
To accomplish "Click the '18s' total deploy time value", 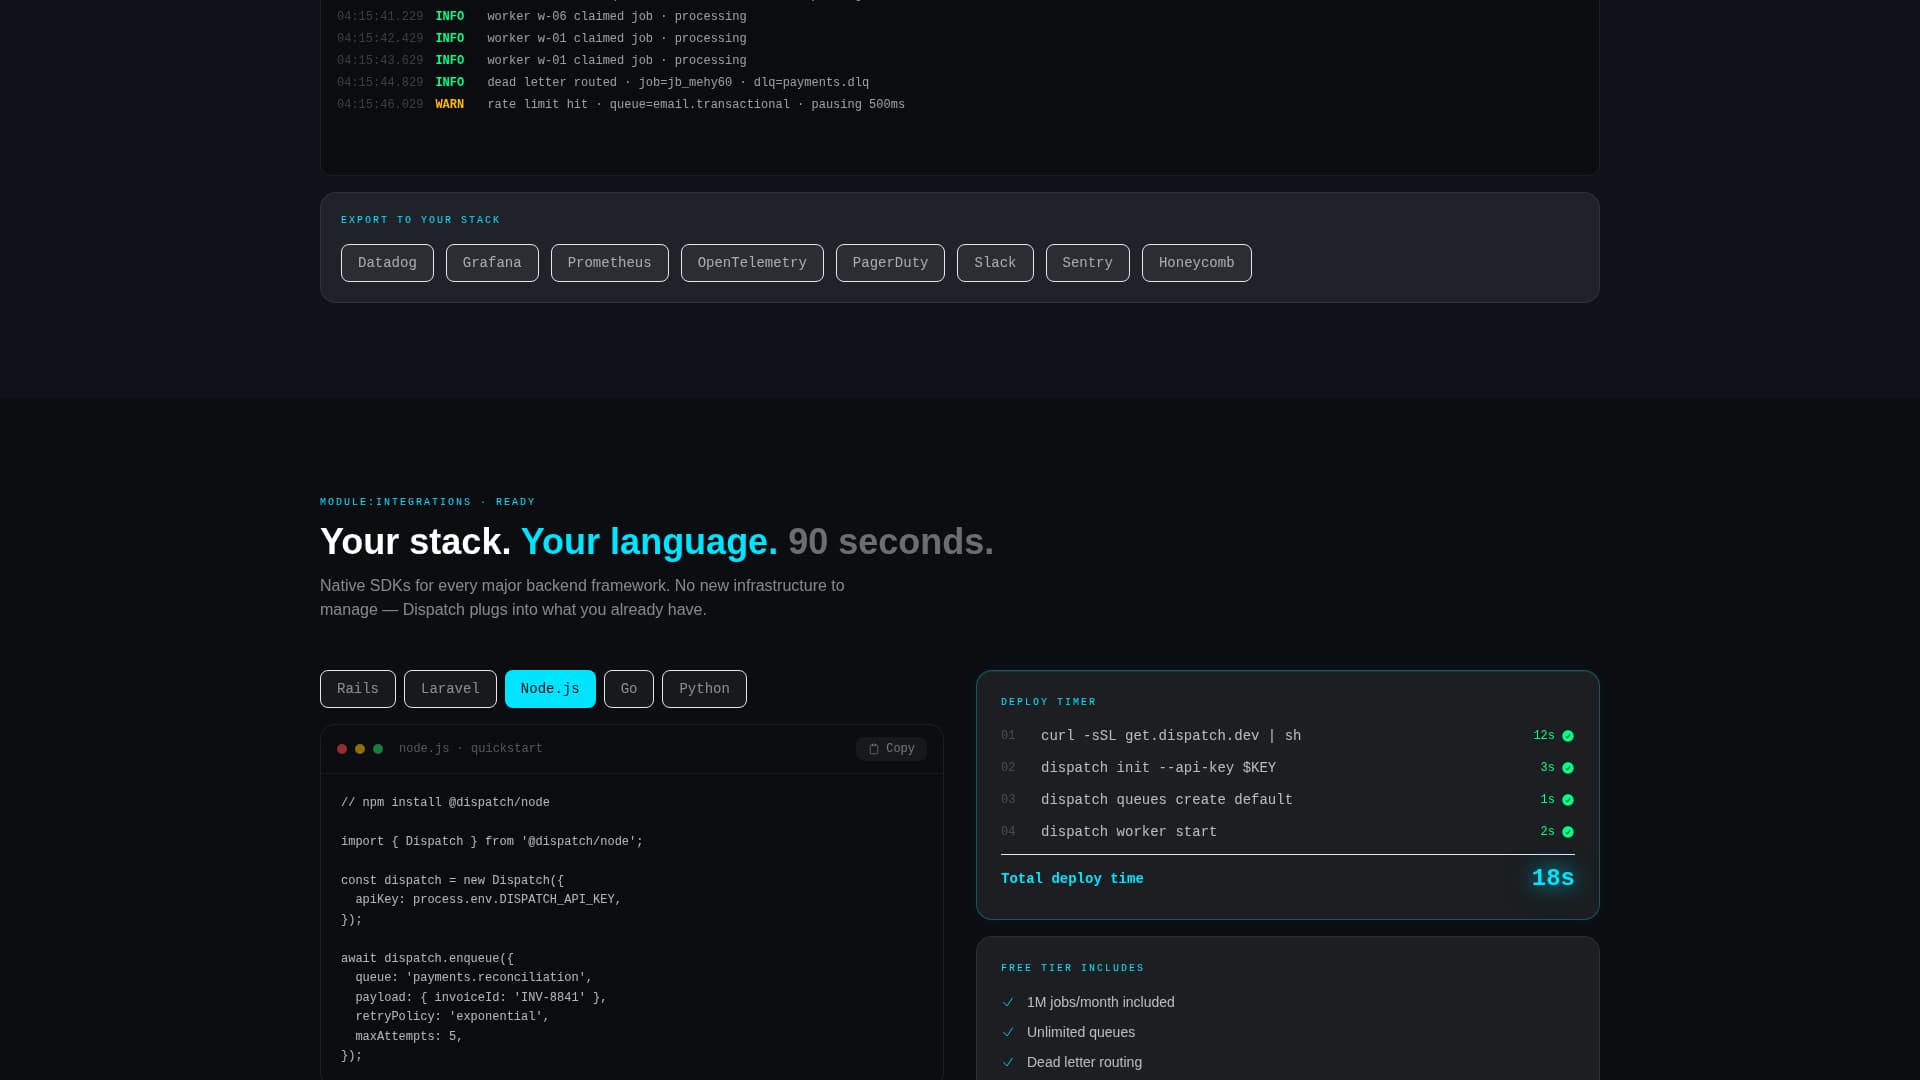I will [x=1553, y=878].
